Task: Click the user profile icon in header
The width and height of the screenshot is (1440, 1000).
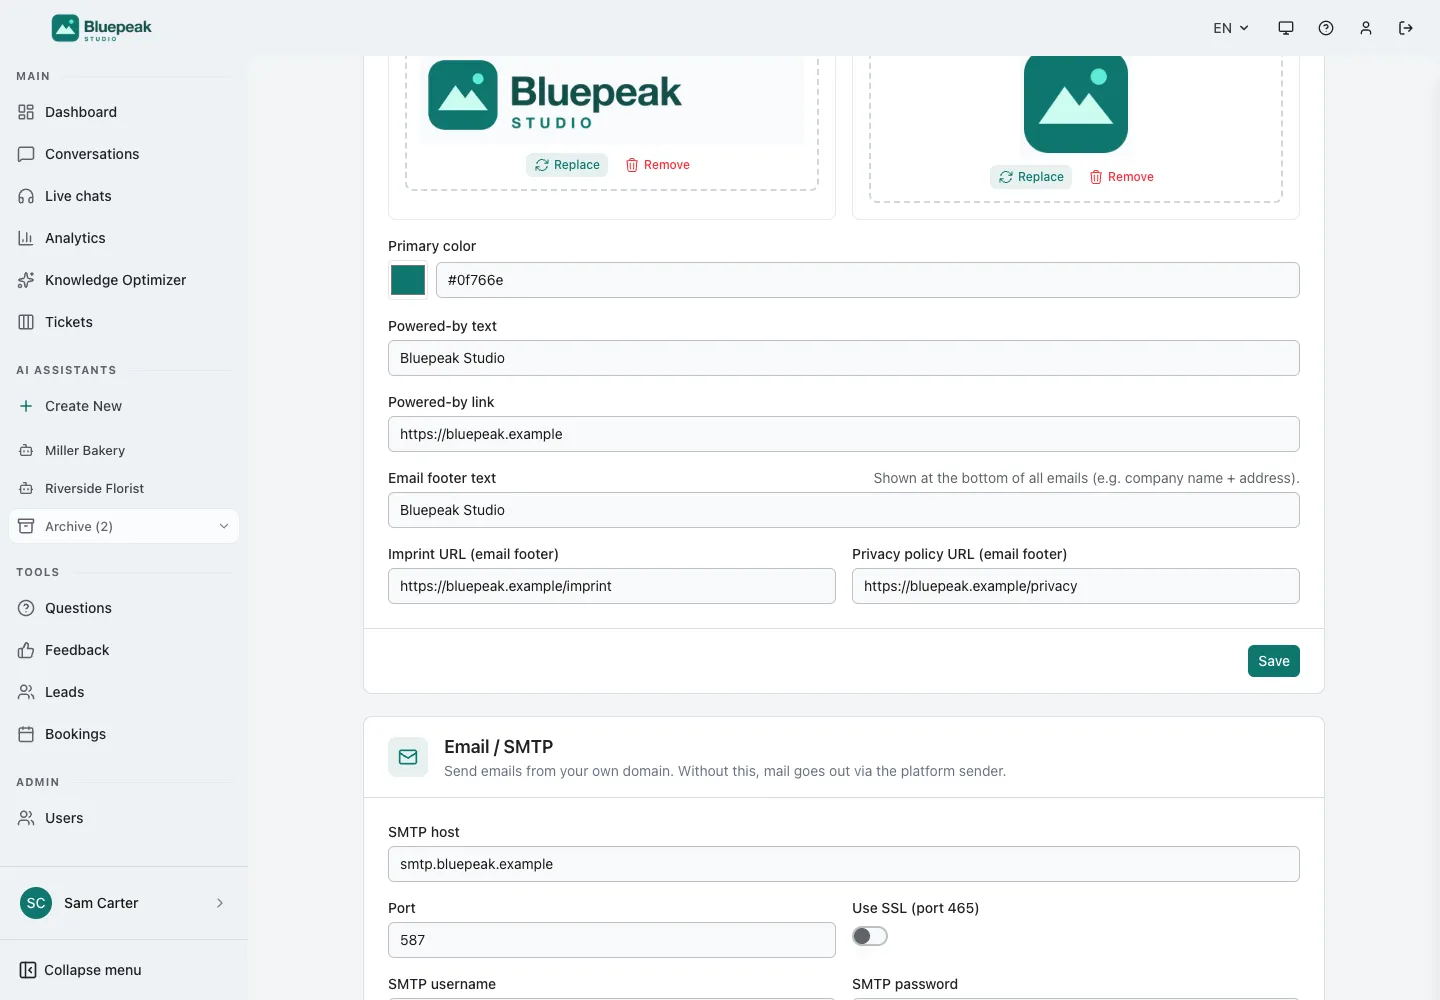Action: [x=1366, y=28]
